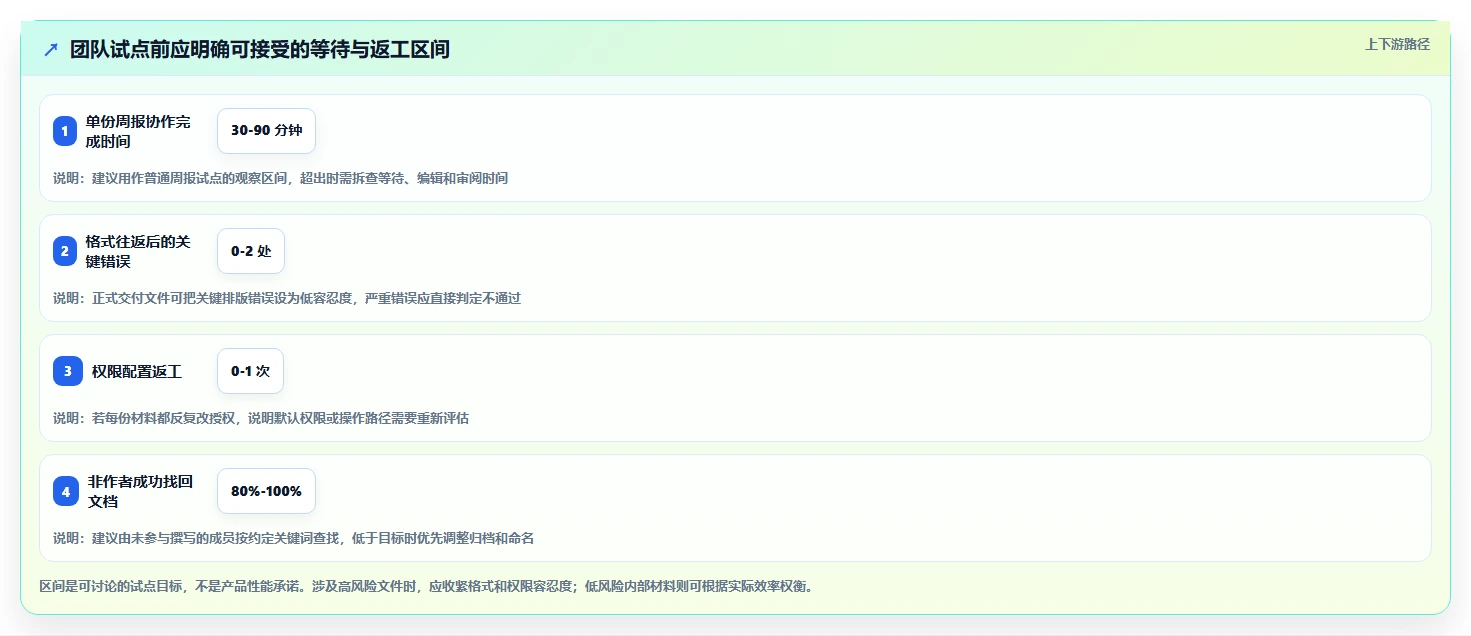Click the 上下游路径 label in the header

coord(1397,44)
